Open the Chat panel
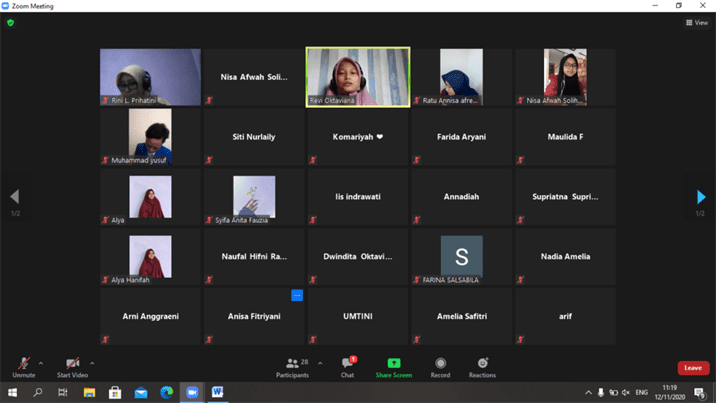 (x=347, y=366)
